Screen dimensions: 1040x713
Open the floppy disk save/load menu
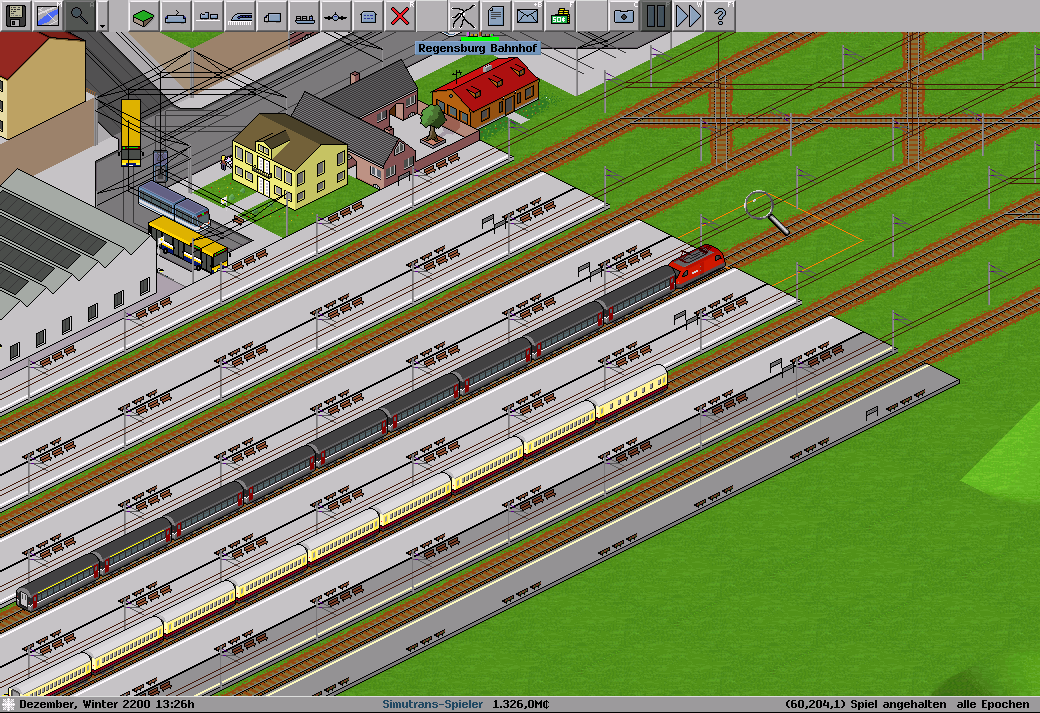(16, 15)
